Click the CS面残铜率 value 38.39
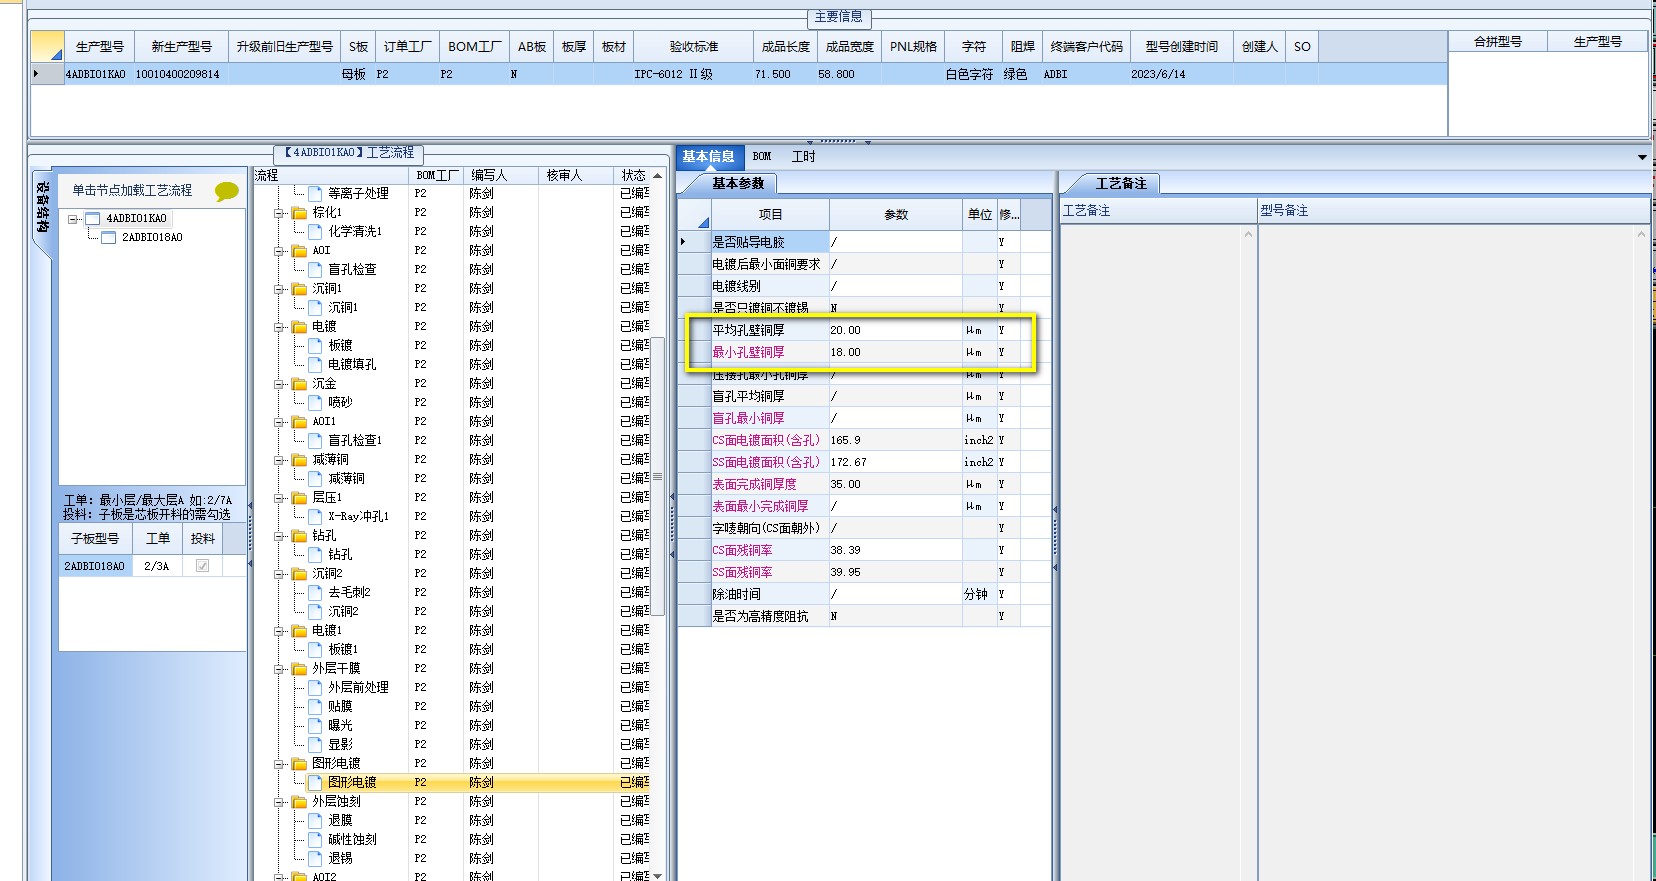Image resolution: width=1656 pixels, height=881 pixels. click(x=895, y=550)
